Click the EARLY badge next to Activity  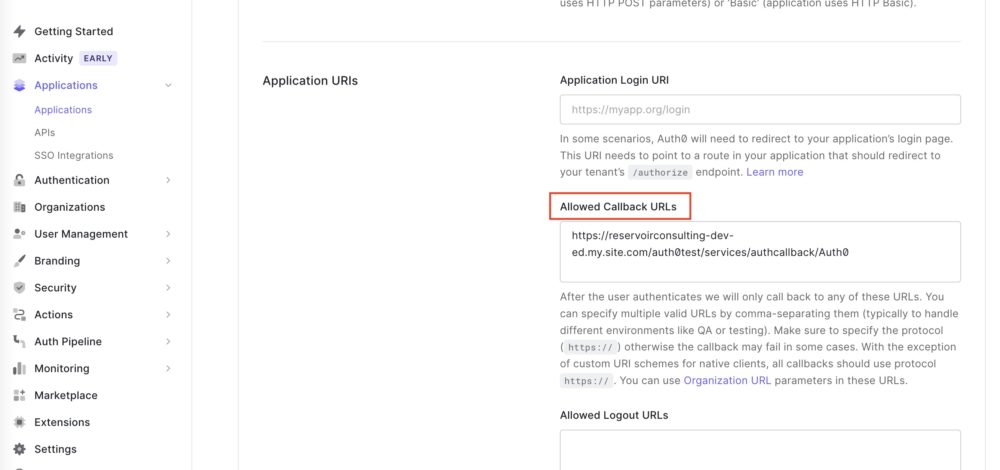pyautogui.click(x=98, y=59)
